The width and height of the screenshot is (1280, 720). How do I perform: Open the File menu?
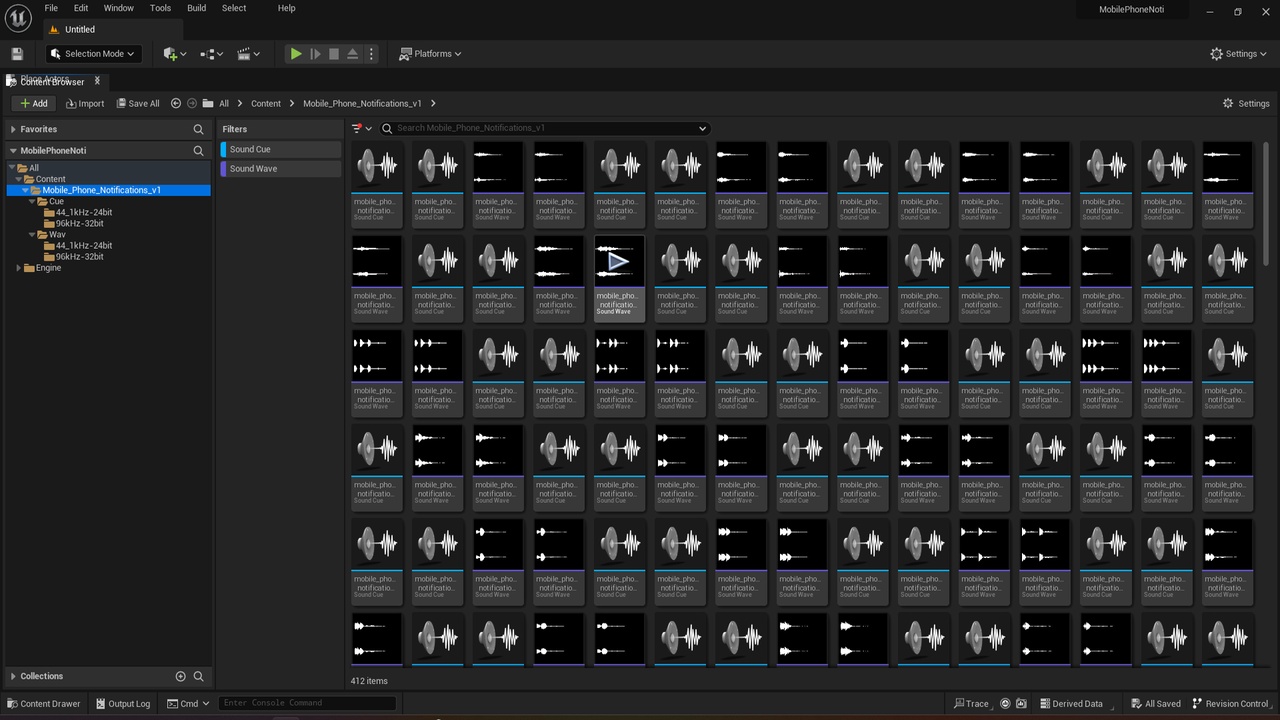[51, 8]
